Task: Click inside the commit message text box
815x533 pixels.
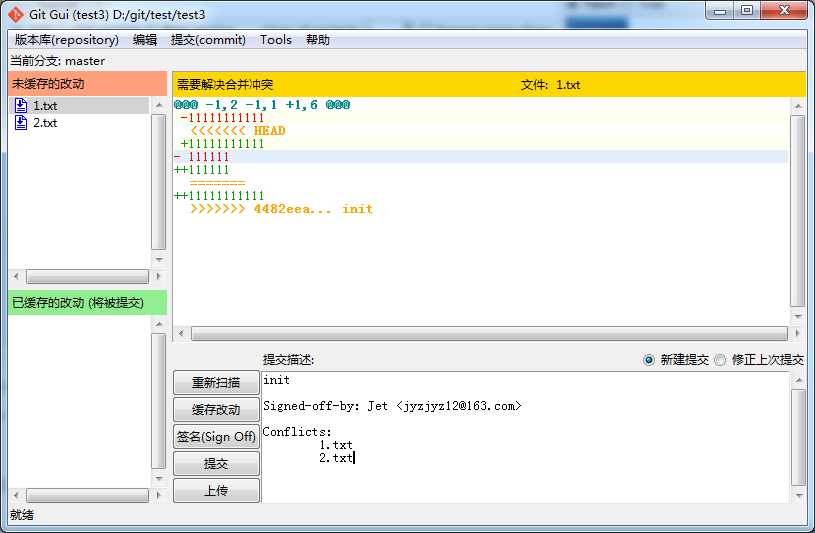Action: point(525,437)
